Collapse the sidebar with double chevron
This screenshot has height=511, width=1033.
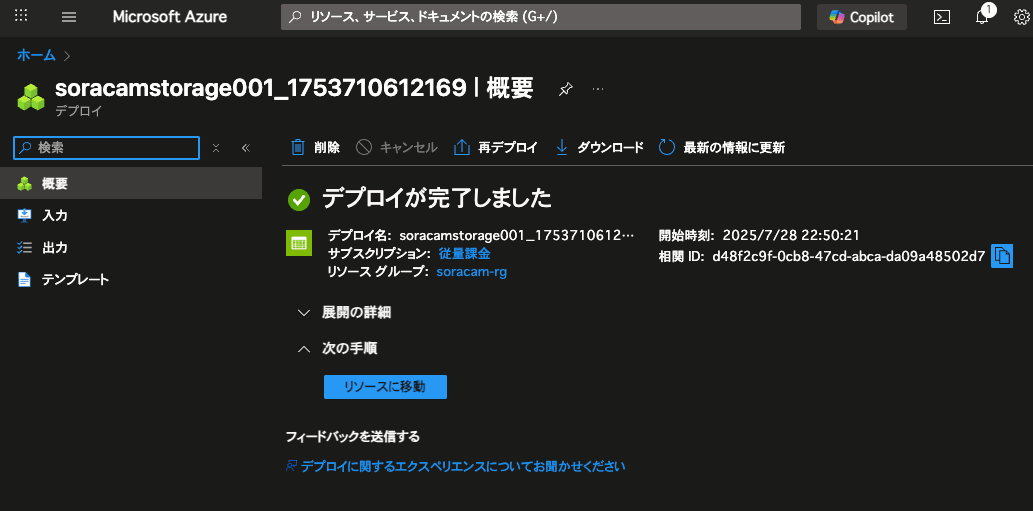[x=246, y=148]
